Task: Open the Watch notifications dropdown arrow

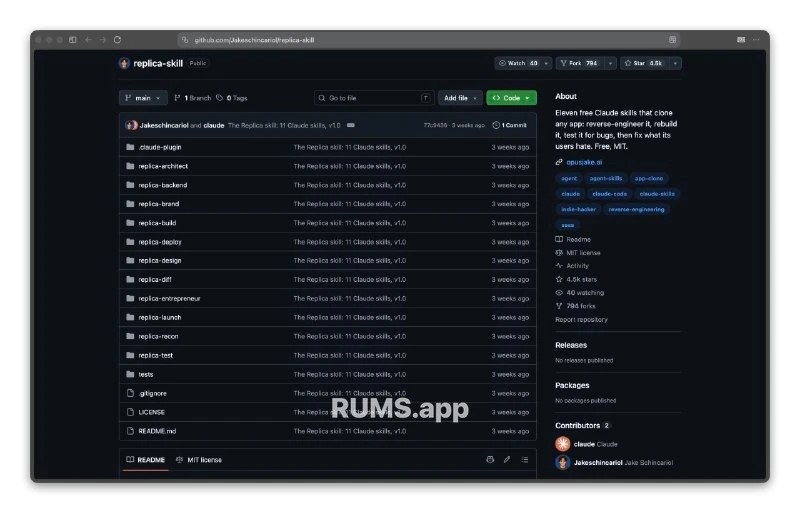Action: [x=546, y=63]
